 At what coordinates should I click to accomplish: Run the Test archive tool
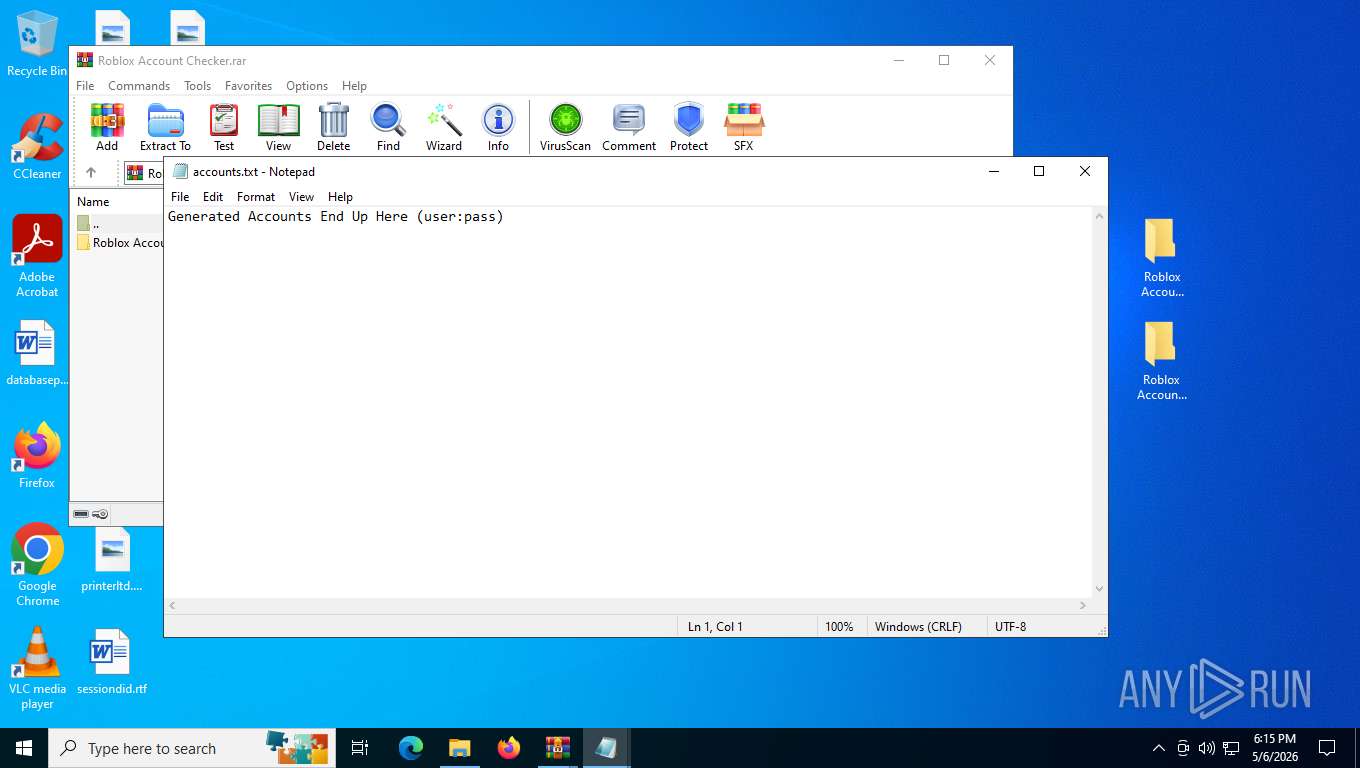tap(224, 127)
